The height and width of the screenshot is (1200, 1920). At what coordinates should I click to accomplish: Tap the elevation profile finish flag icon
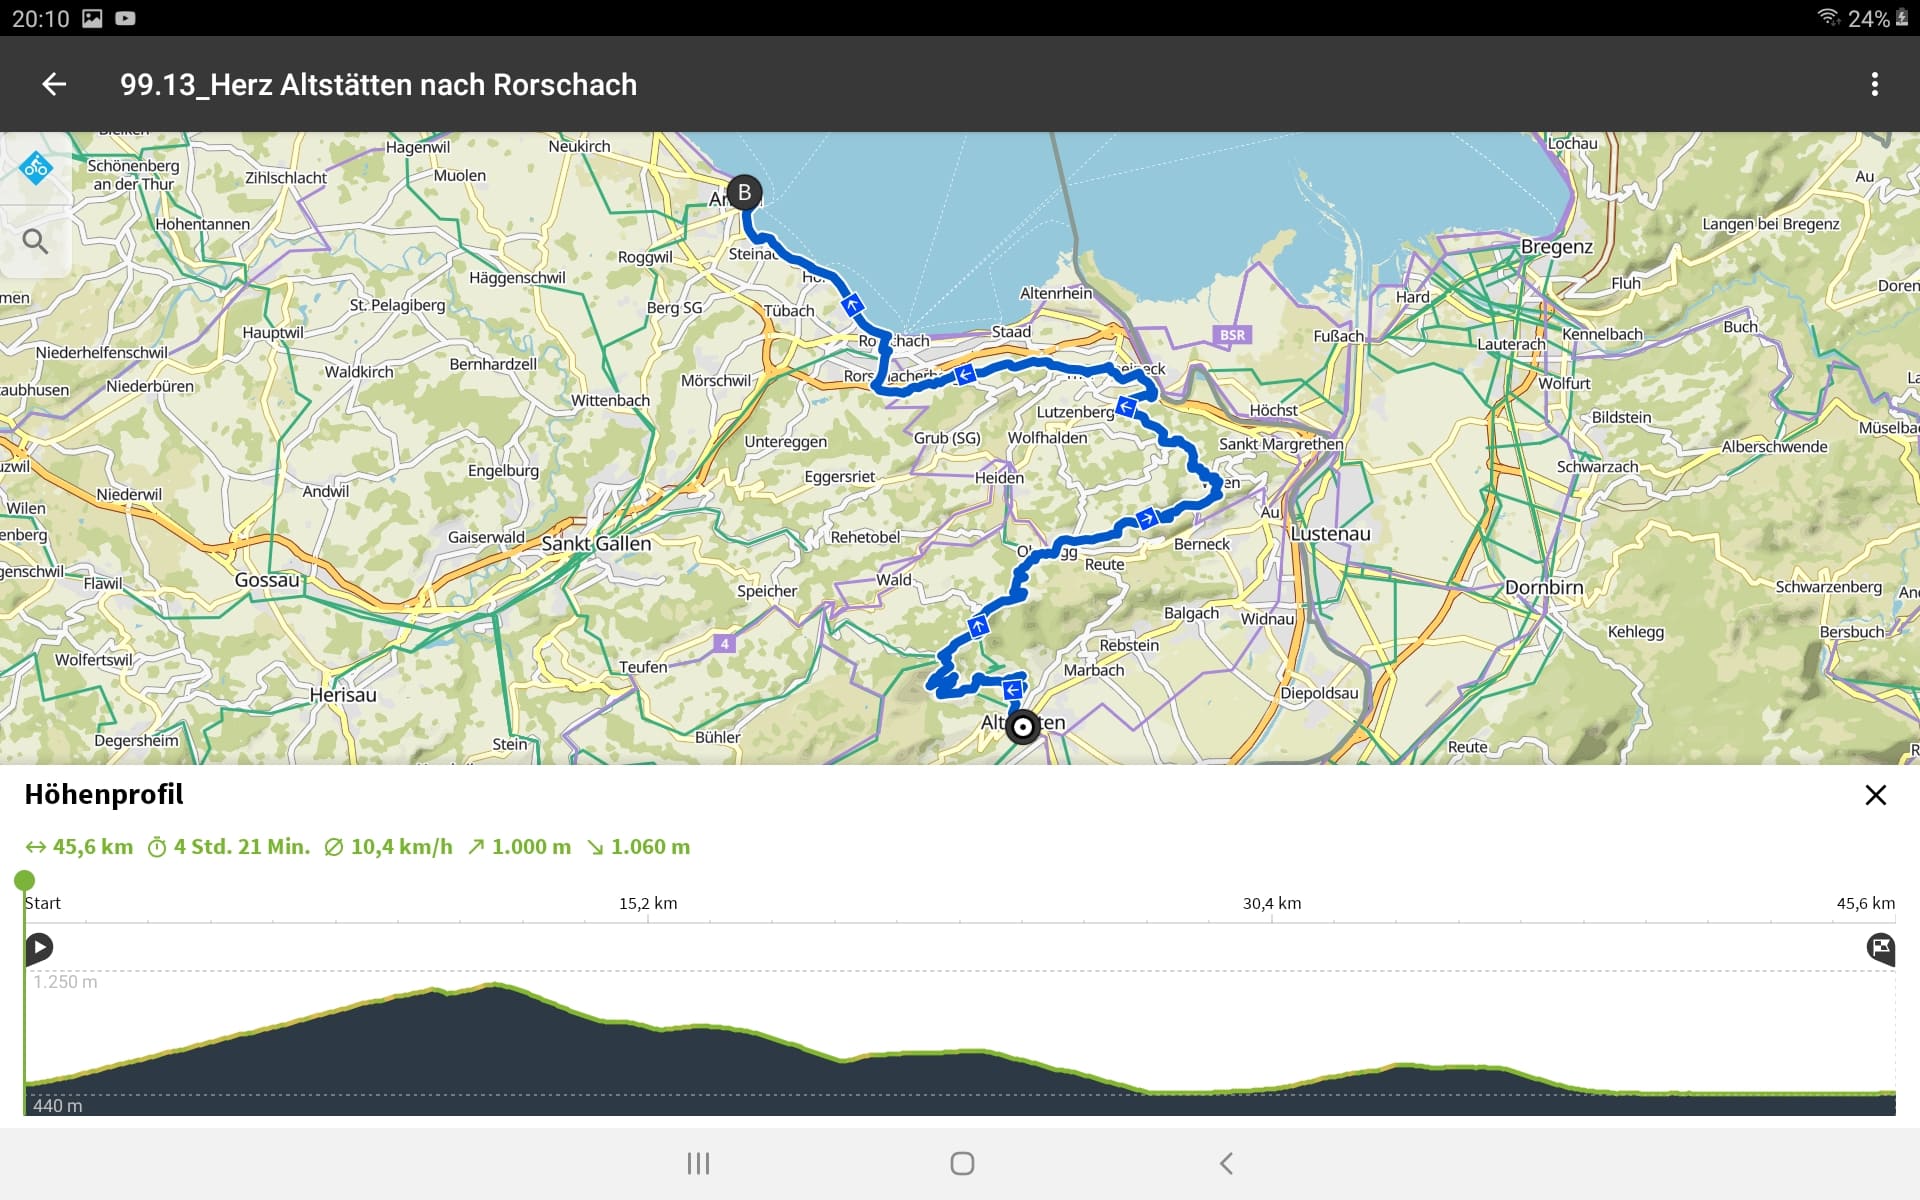point(1880,947)
